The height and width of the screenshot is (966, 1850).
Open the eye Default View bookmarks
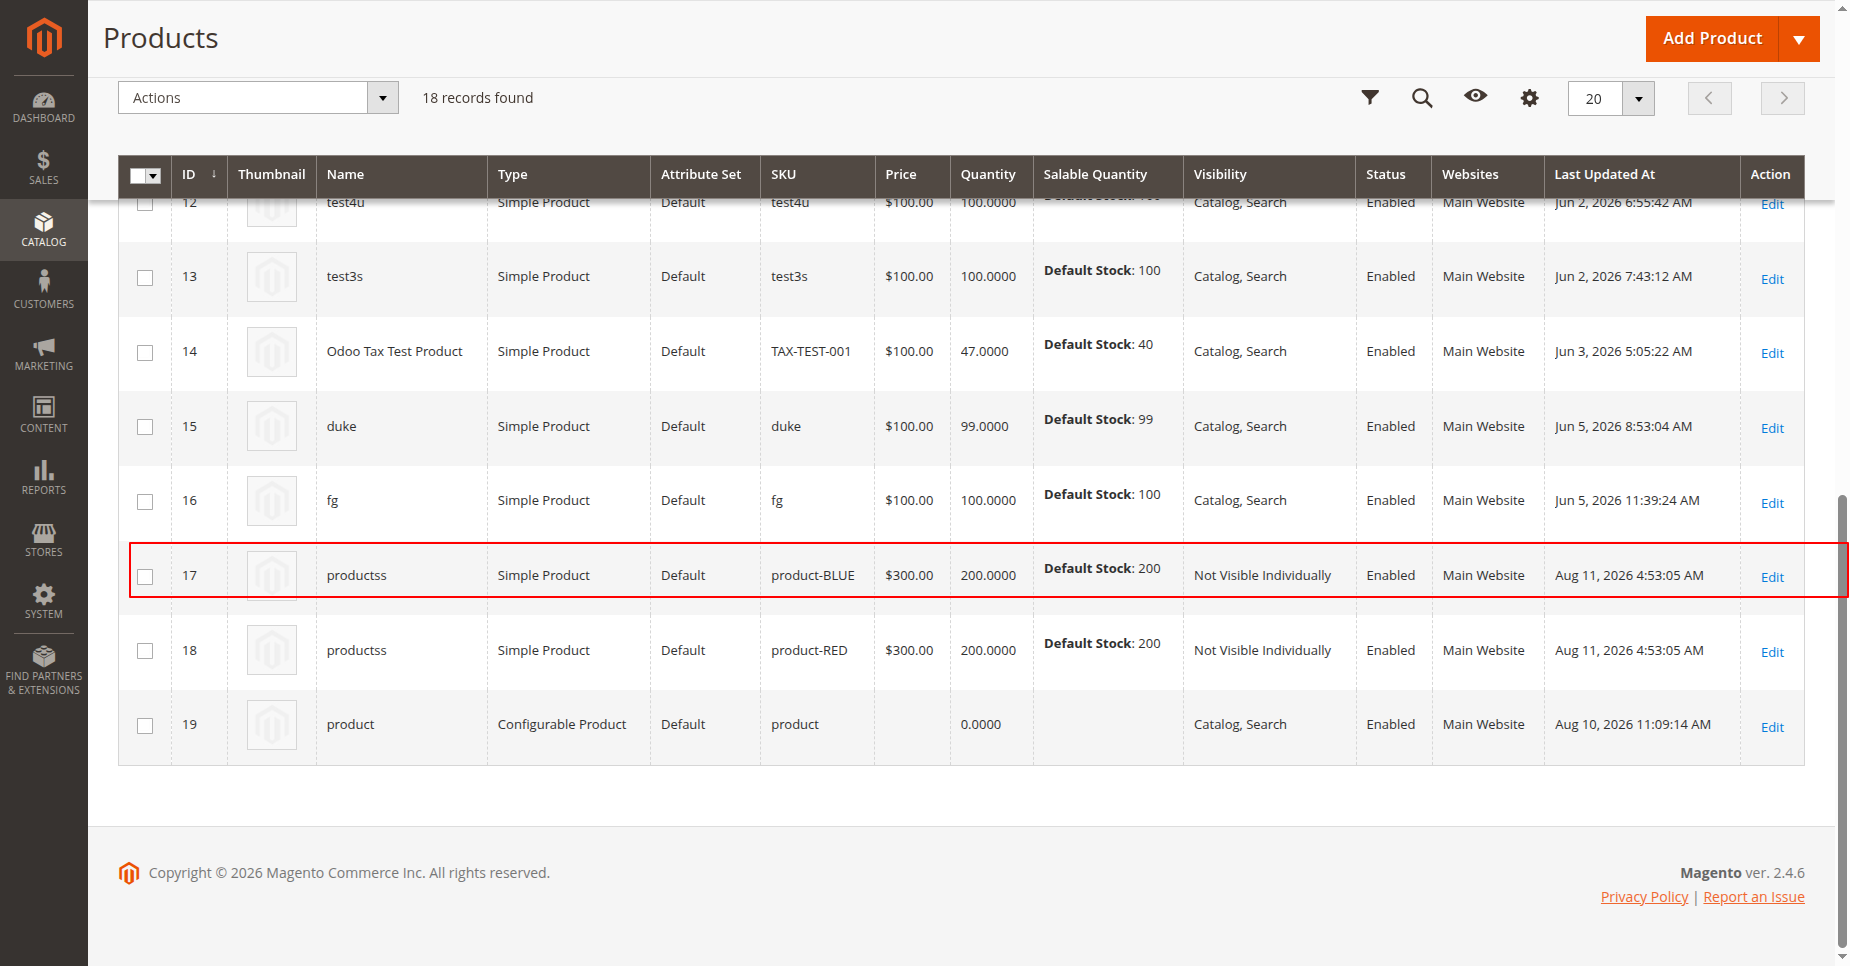(x=1476, y=96)
